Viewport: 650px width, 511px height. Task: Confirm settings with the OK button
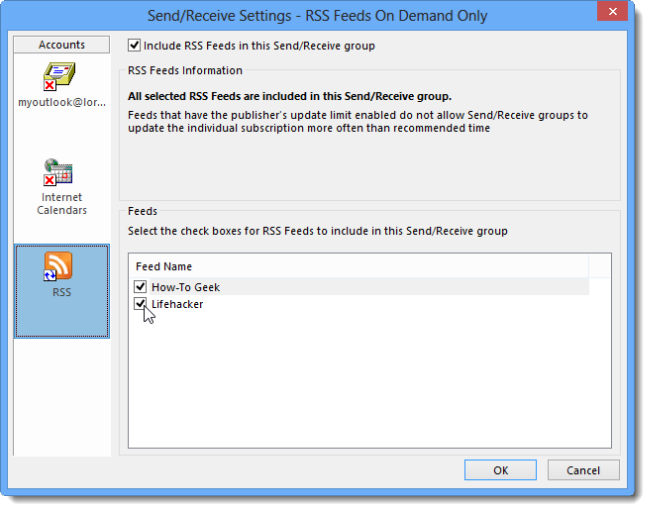point(500,470)
